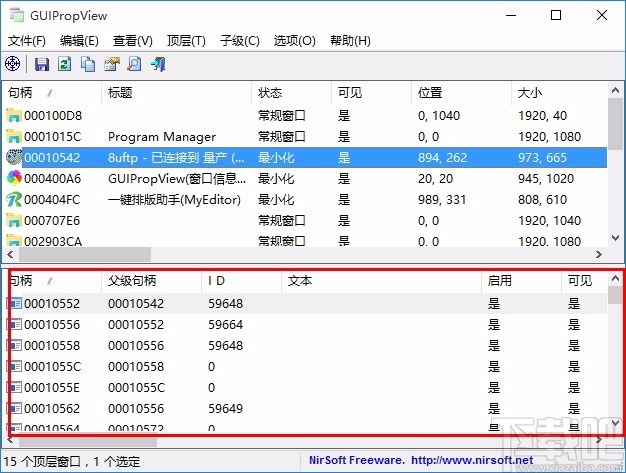Select handle 000707E6 in top list
This screenshot has width=626, height=473.
click(52, 221)
